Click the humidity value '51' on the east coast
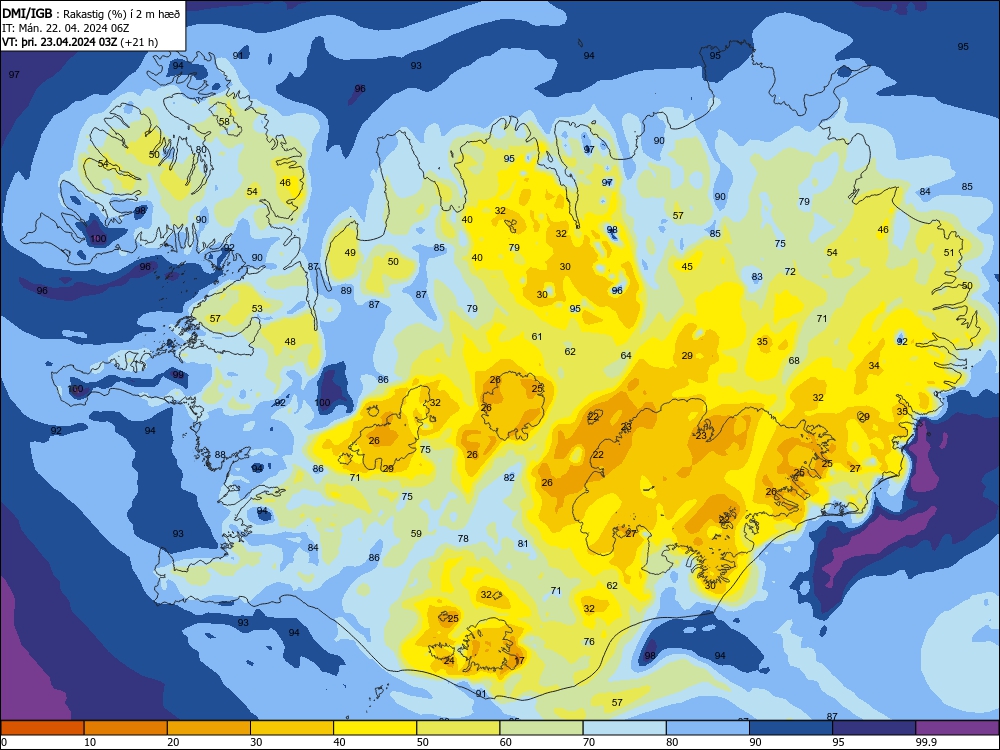 949,252
